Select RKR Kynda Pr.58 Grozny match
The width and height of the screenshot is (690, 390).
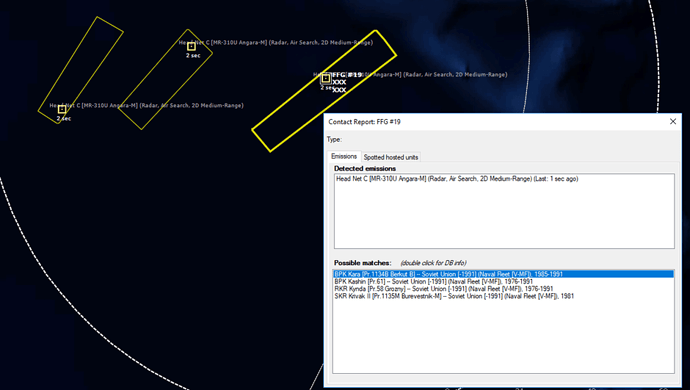point(503,289)
